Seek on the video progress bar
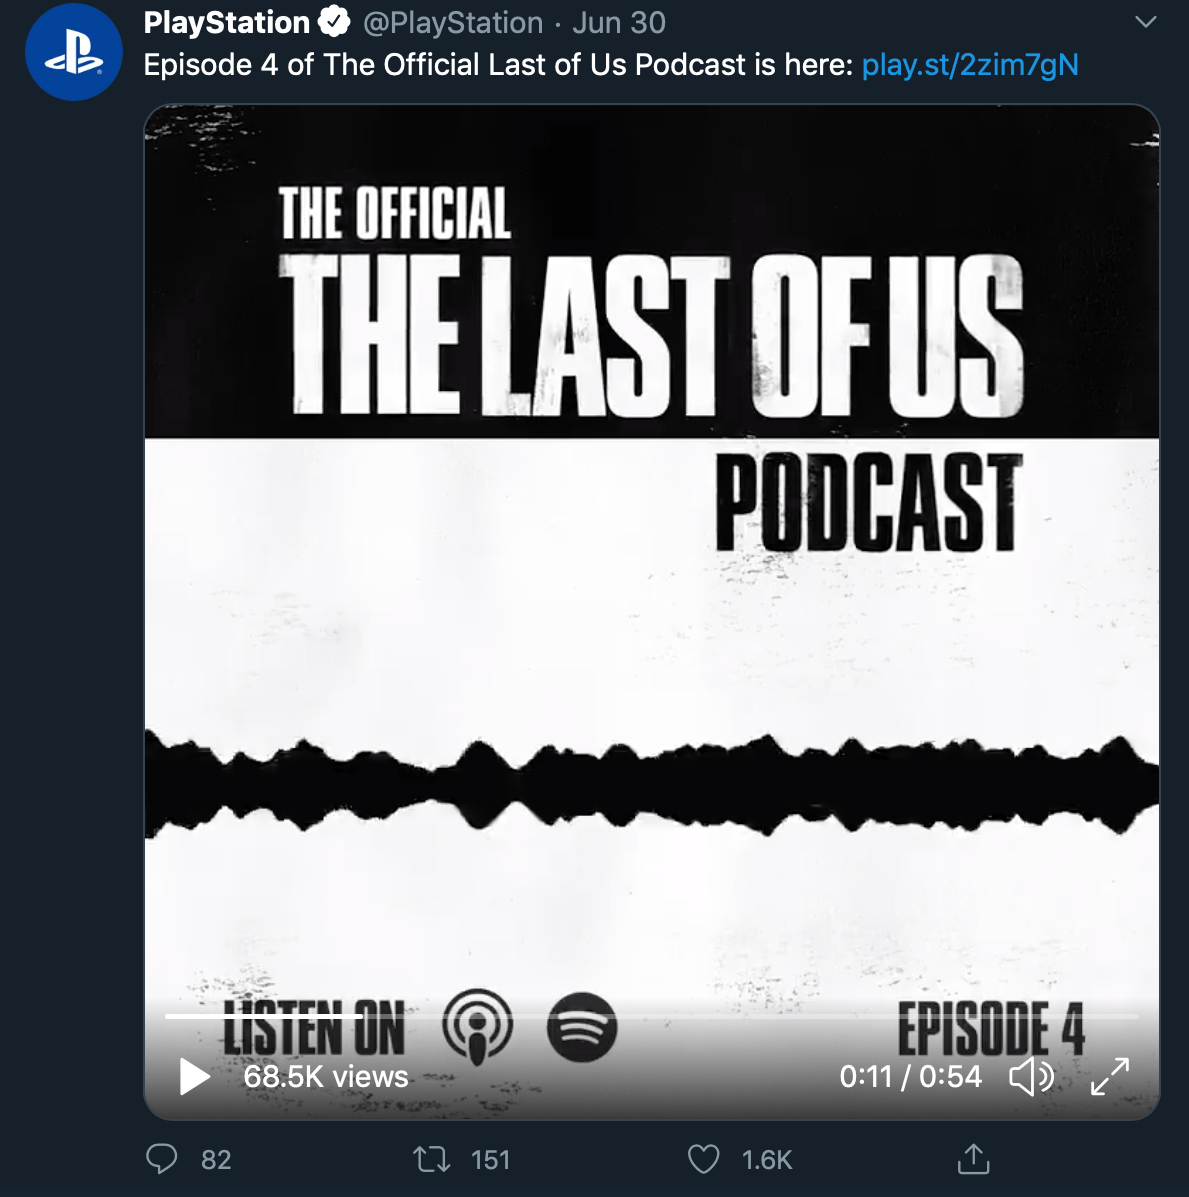1189x1197 pixels. (x=650, y=1016)
